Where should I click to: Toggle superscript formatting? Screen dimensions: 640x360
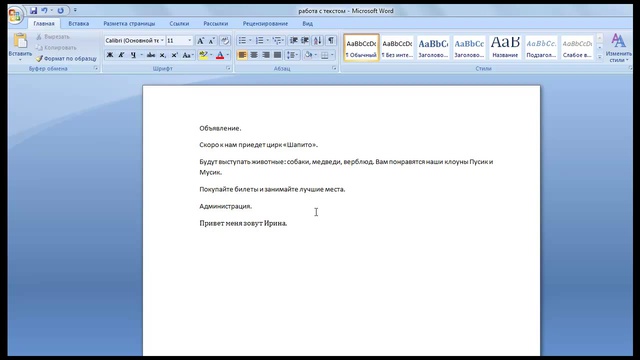175,55
